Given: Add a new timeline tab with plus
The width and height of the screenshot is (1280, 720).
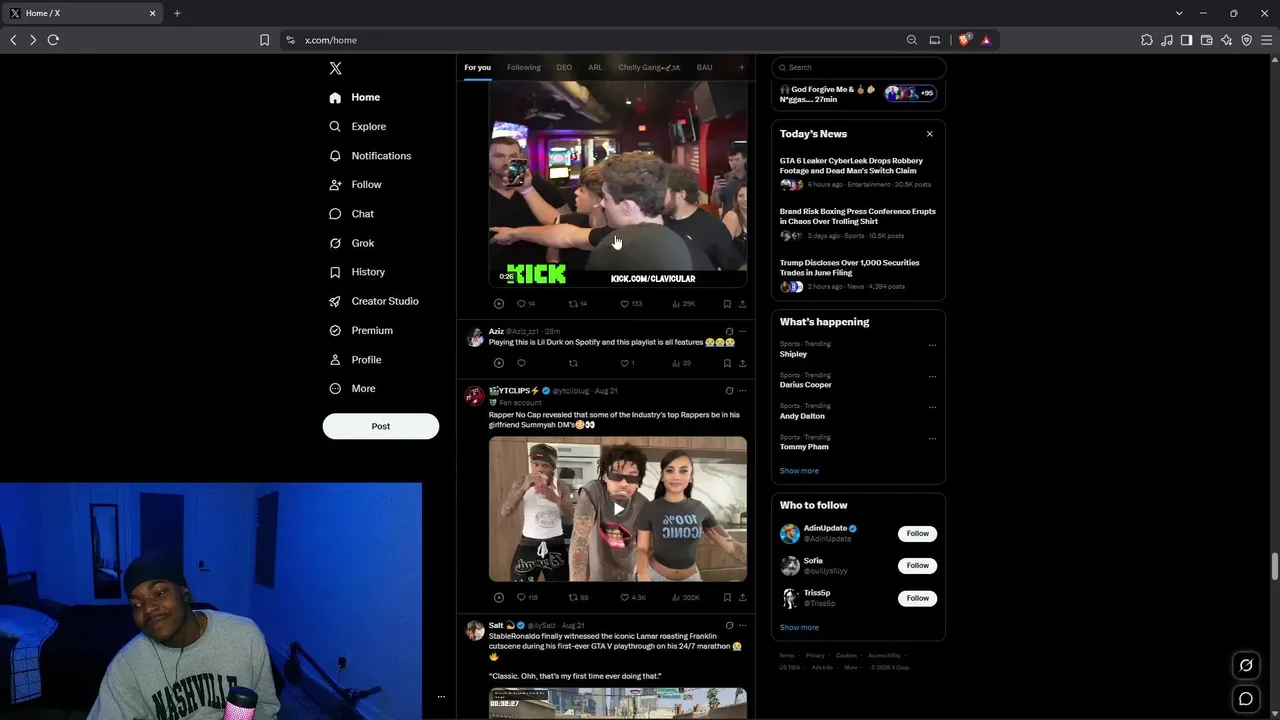Looking at the screenshot, I should click(x=741, y=68).
